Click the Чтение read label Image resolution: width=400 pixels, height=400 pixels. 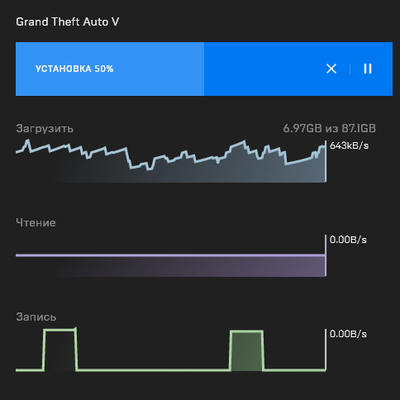(x=36, y=223)
